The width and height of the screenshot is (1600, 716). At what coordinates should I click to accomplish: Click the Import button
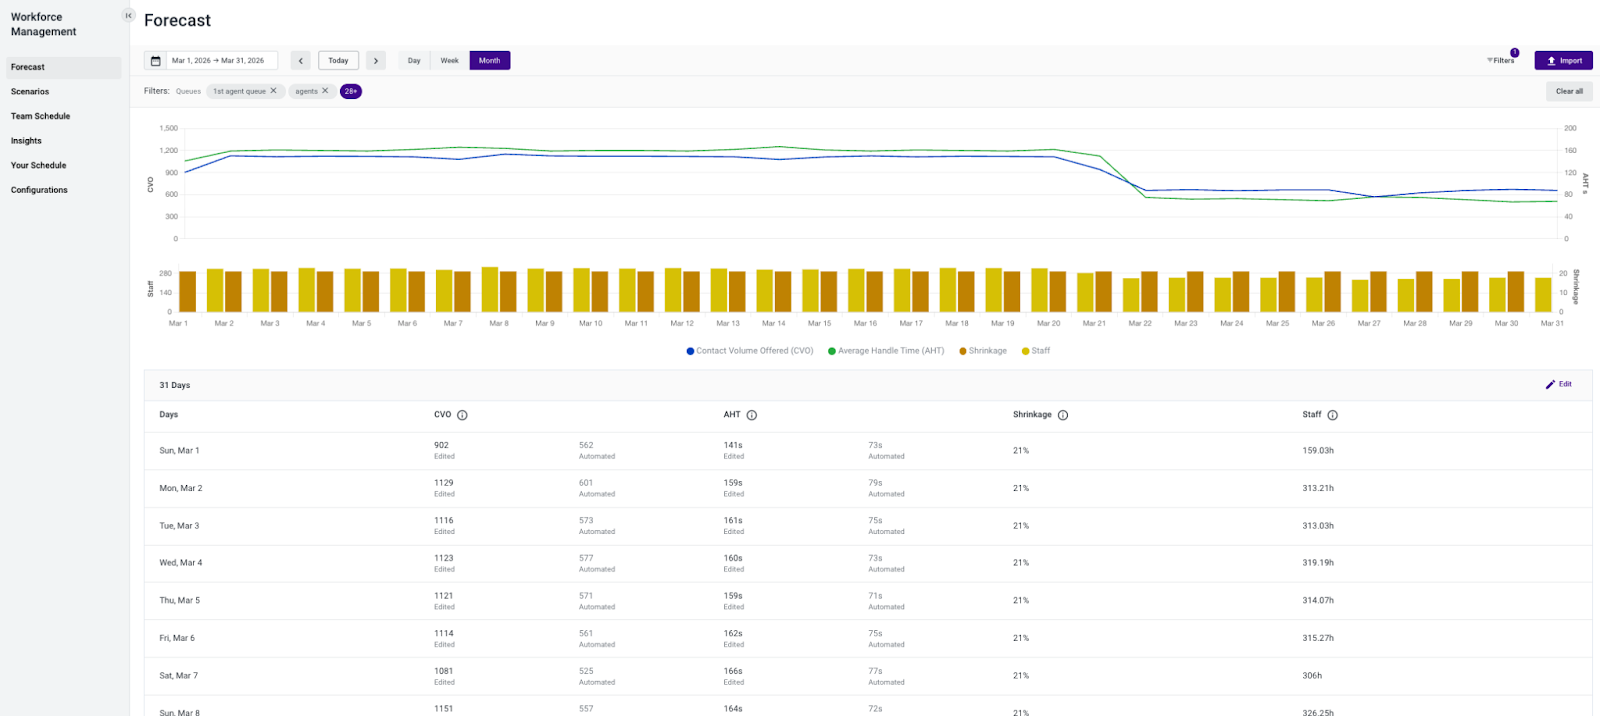[1564, 61]
